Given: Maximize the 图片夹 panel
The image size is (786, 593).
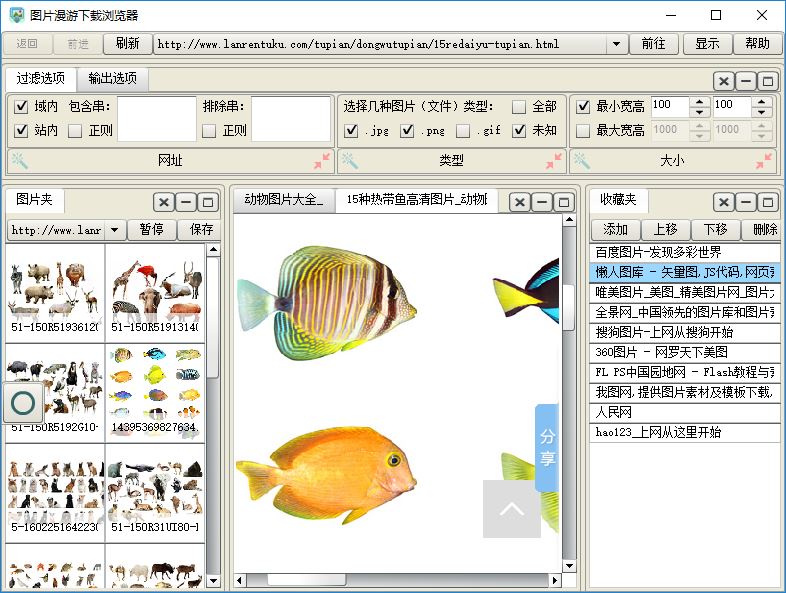Looking at the screenshot, I should 208,203.
